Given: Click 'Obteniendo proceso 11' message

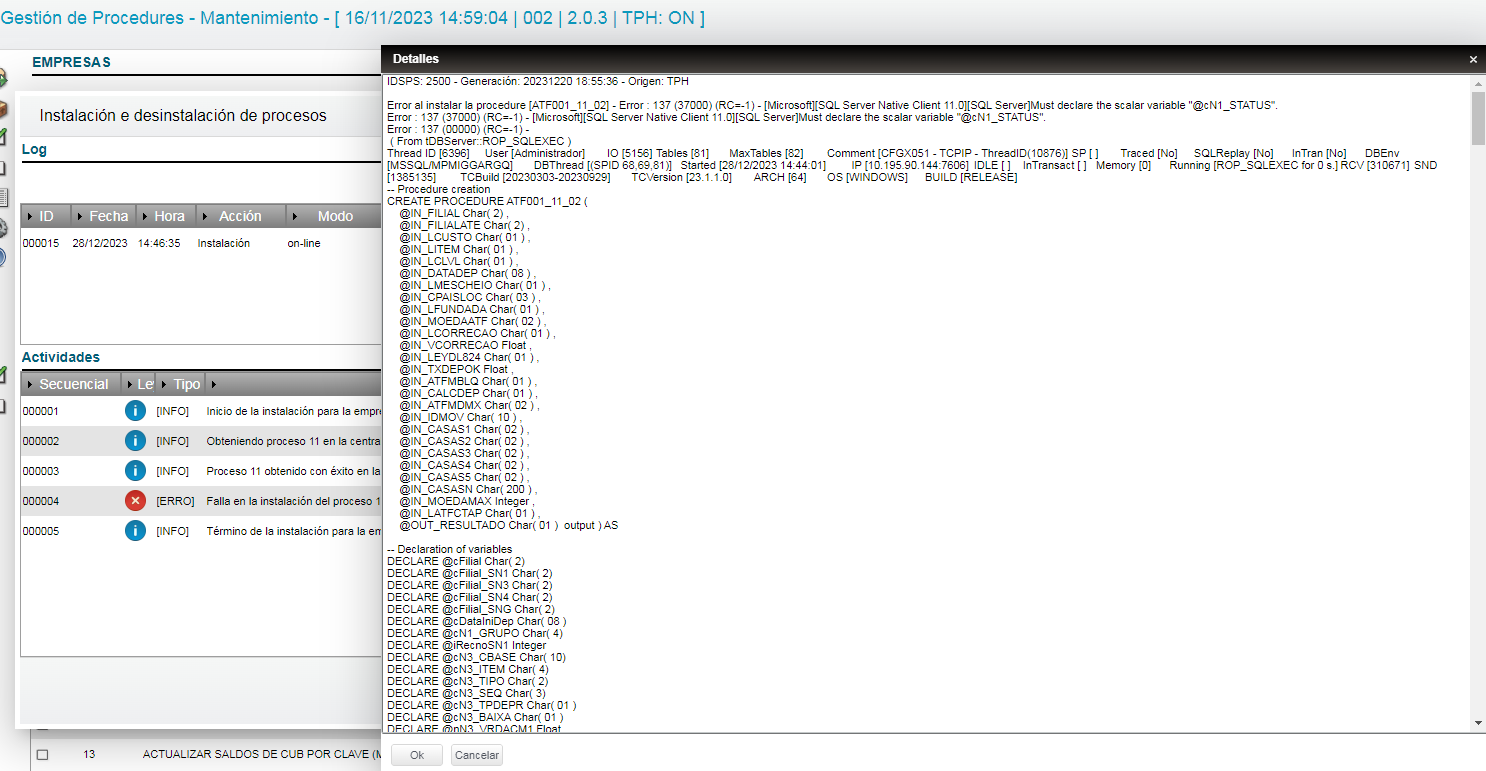Looking at the screenshot, I should [x=293, y=441].
